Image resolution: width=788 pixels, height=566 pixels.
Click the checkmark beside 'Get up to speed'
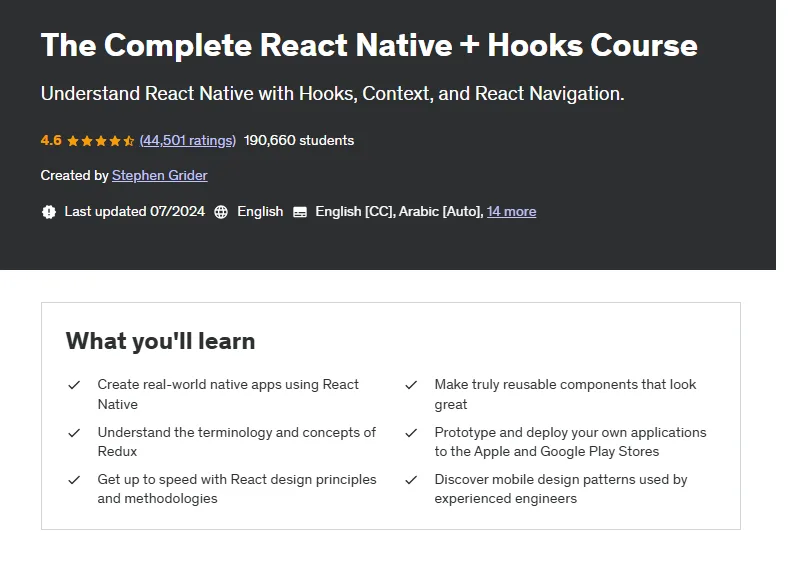pyautogui.click(x=74, y=480)
